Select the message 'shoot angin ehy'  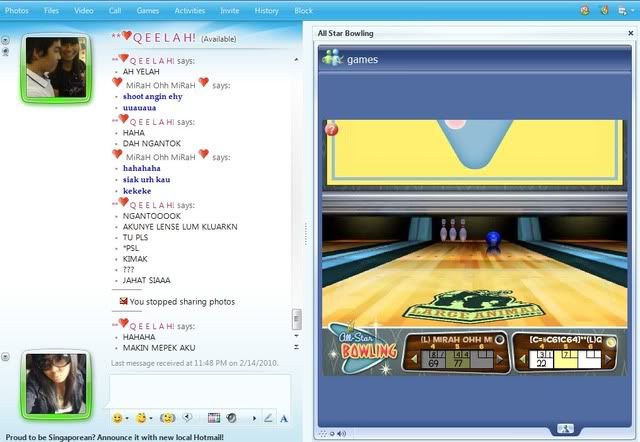click(x=153, y=97)
